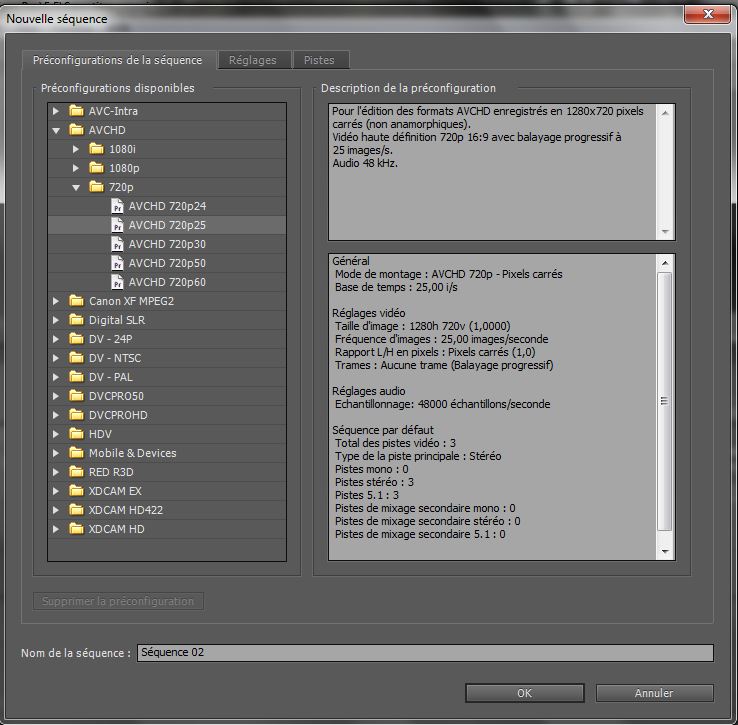Select the DV - NTSC label

pyautogui.click(x=115, y=357)
